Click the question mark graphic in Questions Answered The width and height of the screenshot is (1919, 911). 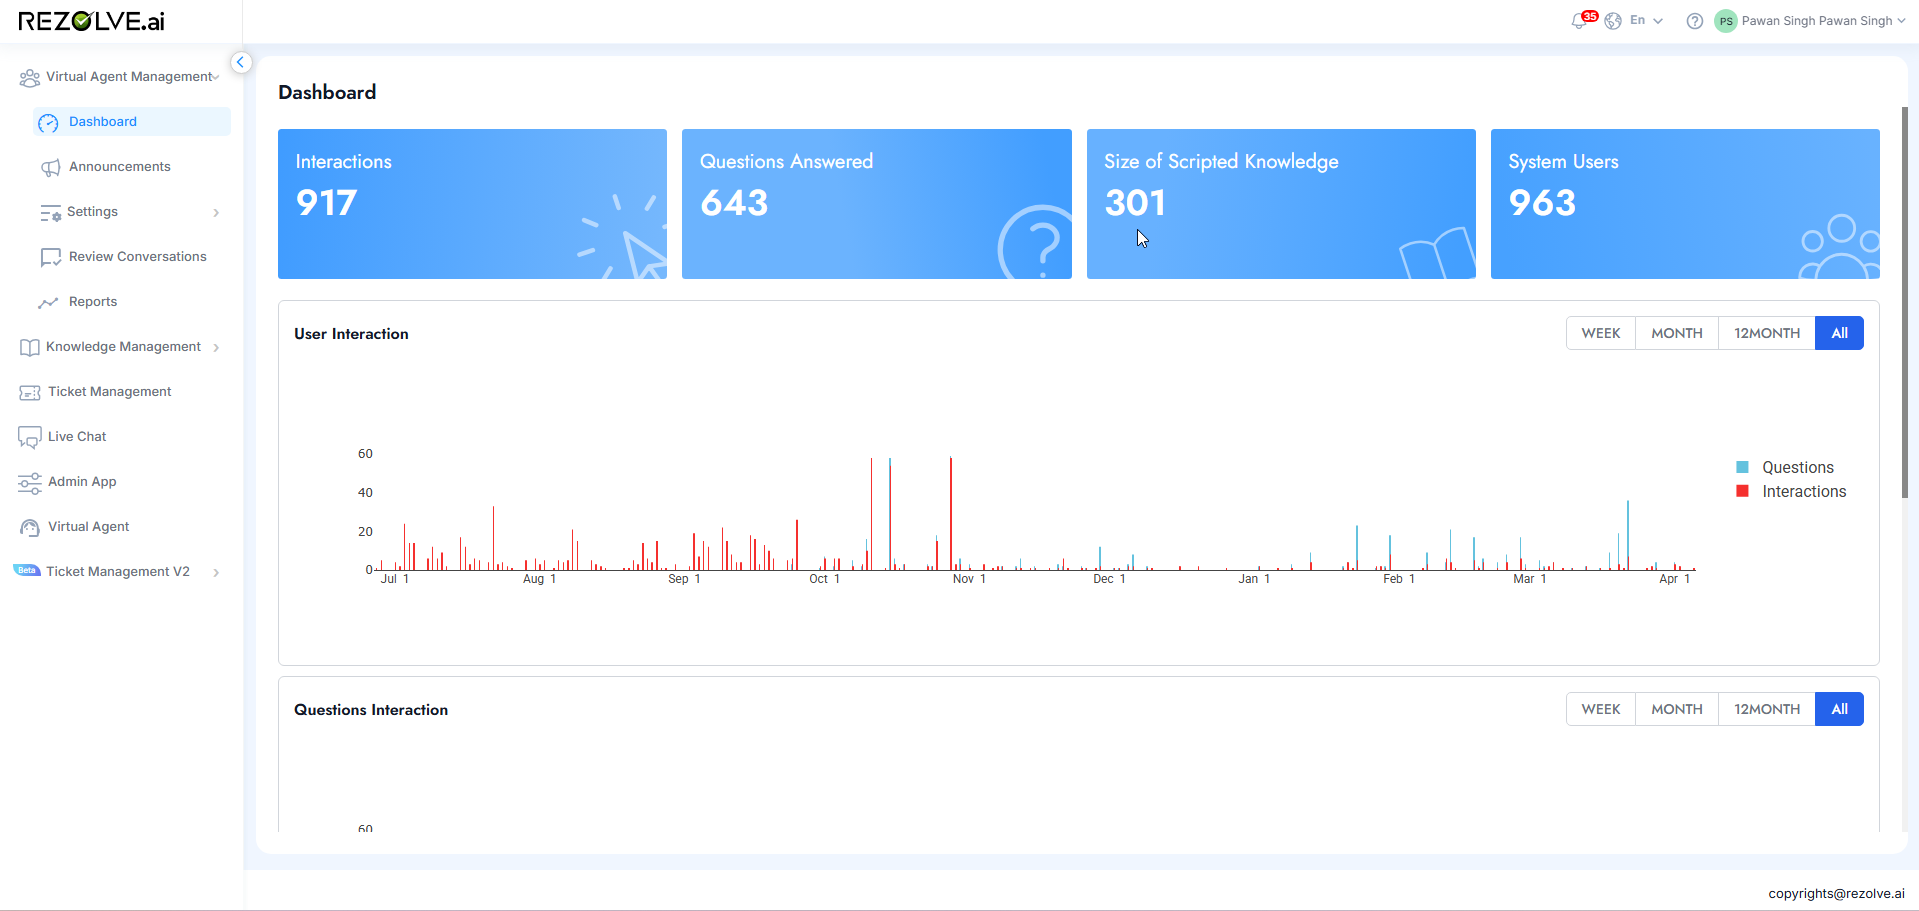(1035, 242)
